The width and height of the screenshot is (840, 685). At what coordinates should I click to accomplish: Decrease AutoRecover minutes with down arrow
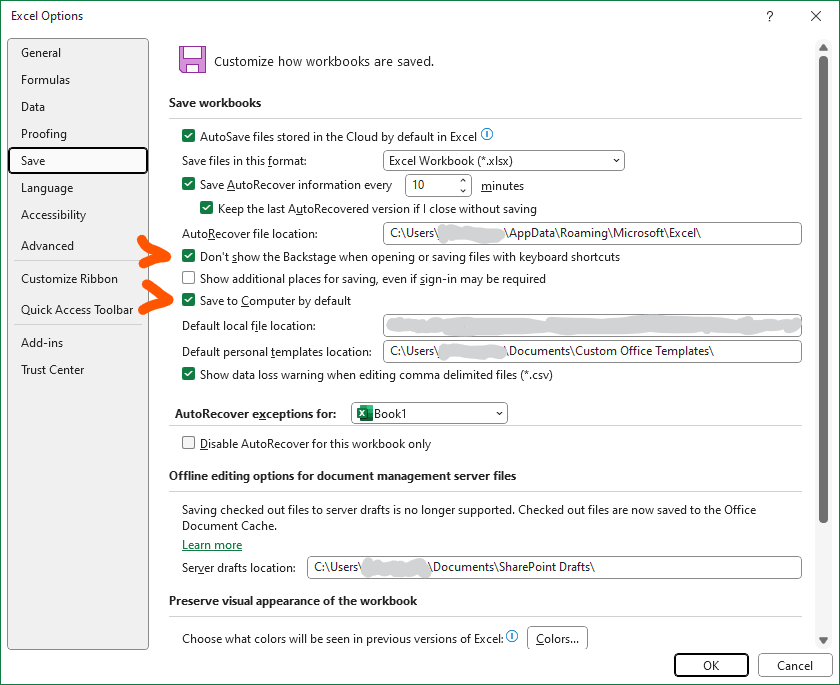[x=463, y=191]
